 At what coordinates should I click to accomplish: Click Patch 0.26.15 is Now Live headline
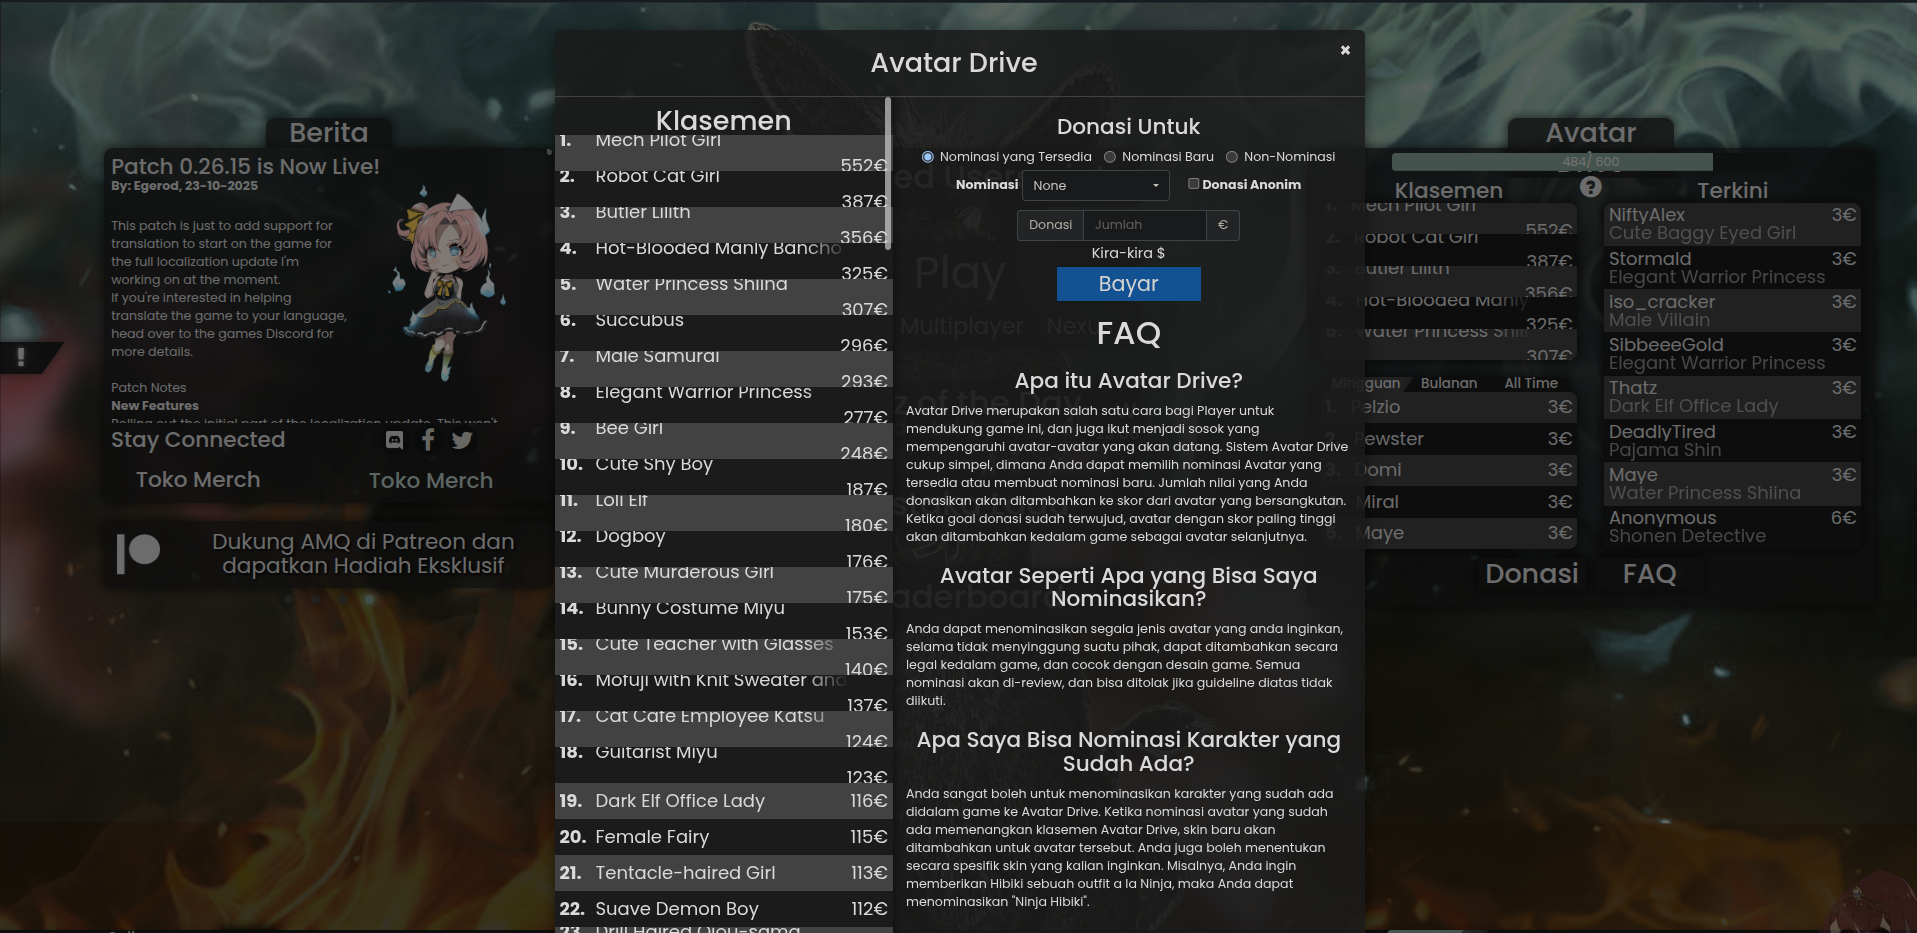pos(245,167)
